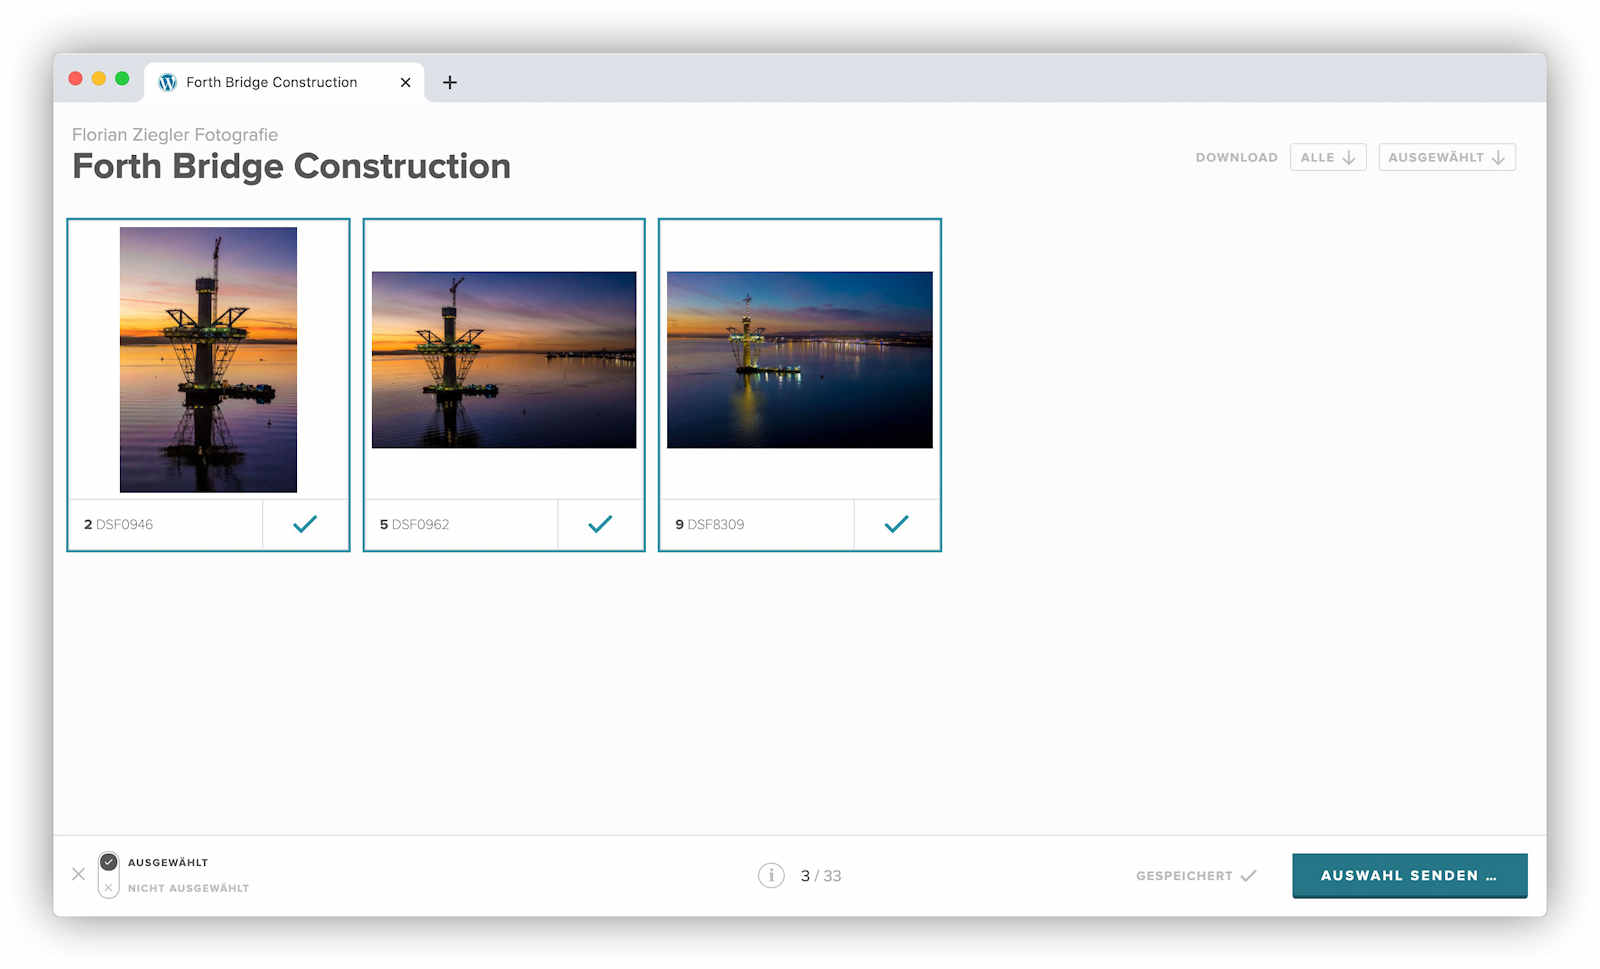Download all images with the Alle button
Screen dimensions: 1600x969
coord(1327,157)
